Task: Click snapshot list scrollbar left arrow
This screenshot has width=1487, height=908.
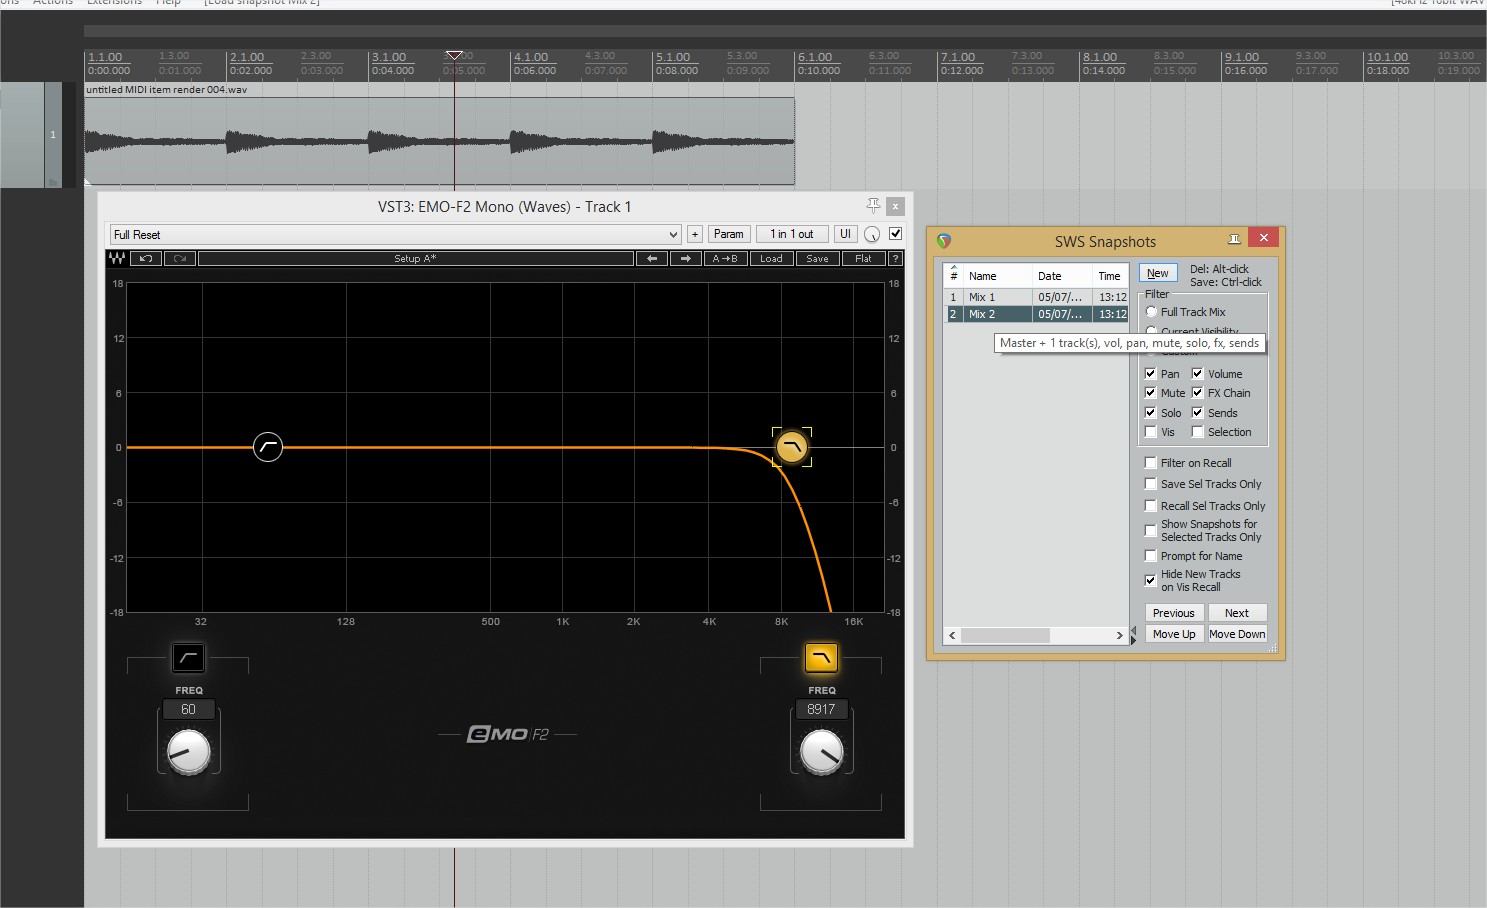Action: click(952, 635)
